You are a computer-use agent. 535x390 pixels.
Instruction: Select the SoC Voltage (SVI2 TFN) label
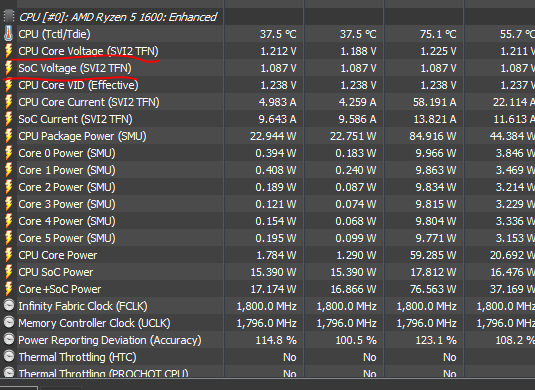point(75,68)
